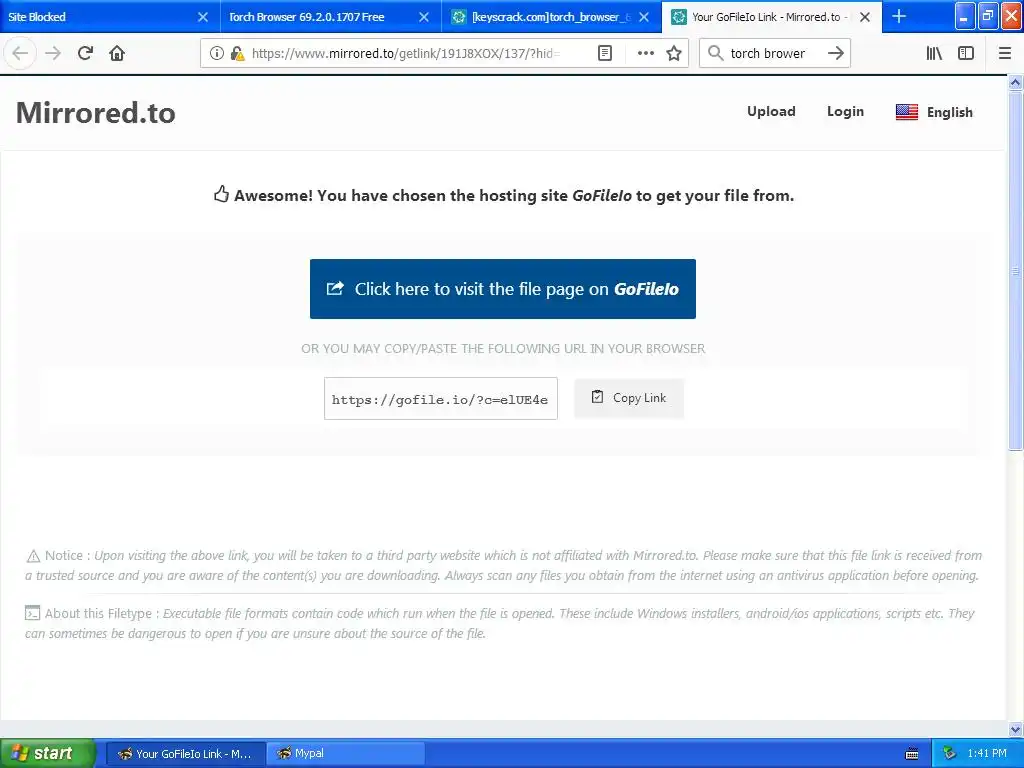
Task: Close the Your GoFileIo Link tab
Action: coord(865,17)
